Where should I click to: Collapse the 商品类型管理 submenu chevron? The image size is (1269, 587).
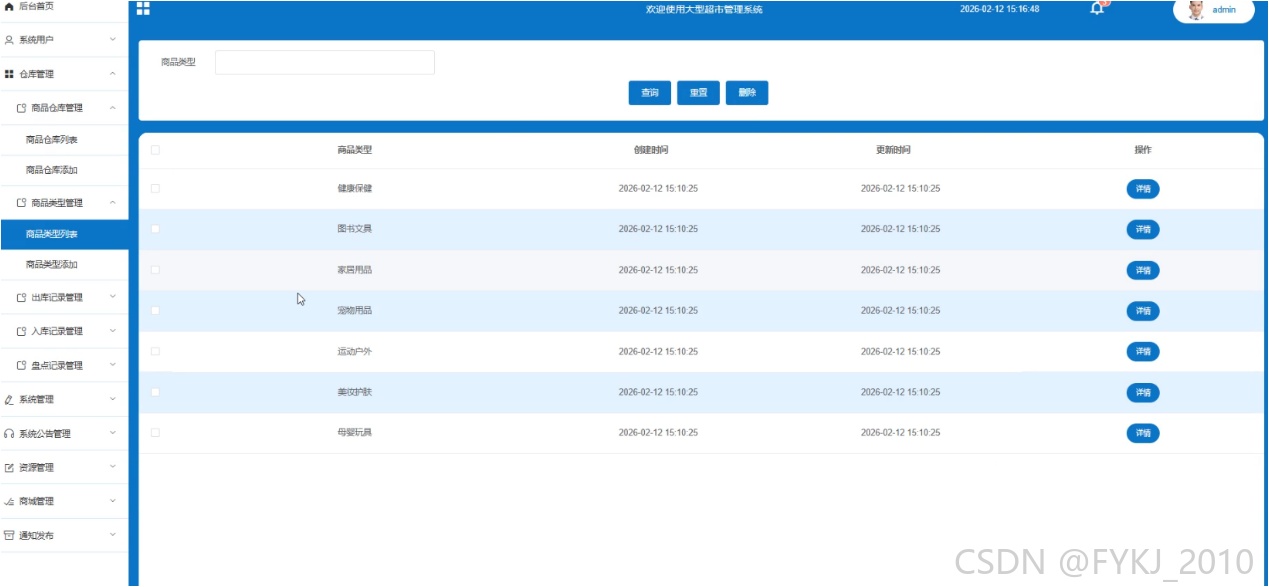click(113, 203)
